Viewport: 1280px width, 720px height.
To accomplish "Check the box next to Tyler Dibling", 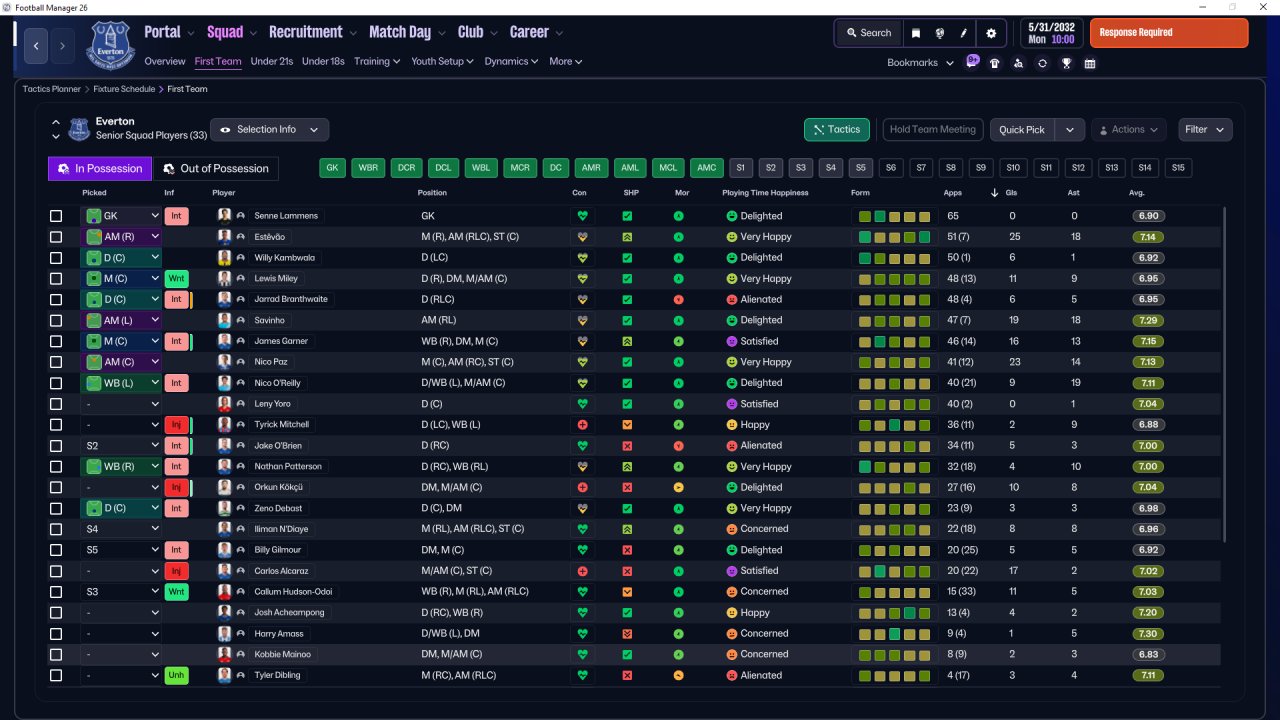I will tap(56, 676).
